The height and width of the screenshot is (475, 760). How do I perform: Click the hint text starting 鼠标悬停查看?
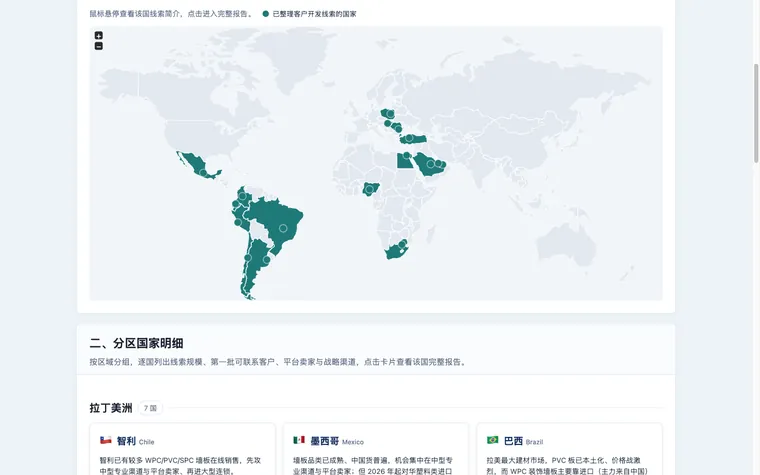(x=172, y=14)
